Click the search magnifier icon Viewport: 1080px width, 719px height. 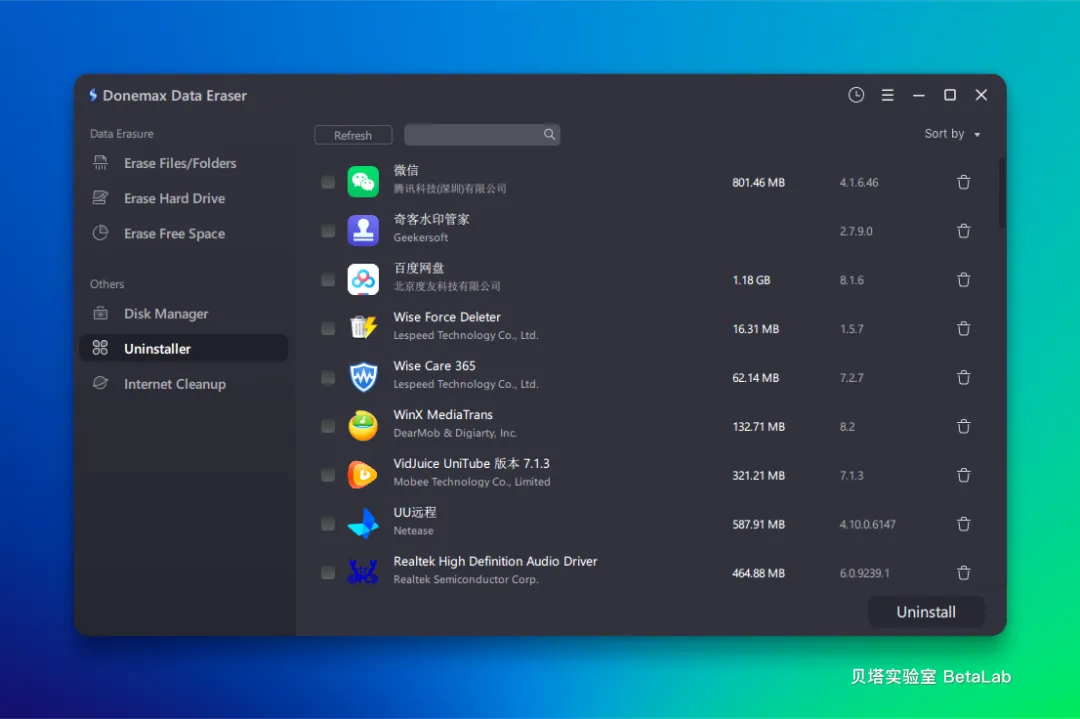(x=549, y=134)
